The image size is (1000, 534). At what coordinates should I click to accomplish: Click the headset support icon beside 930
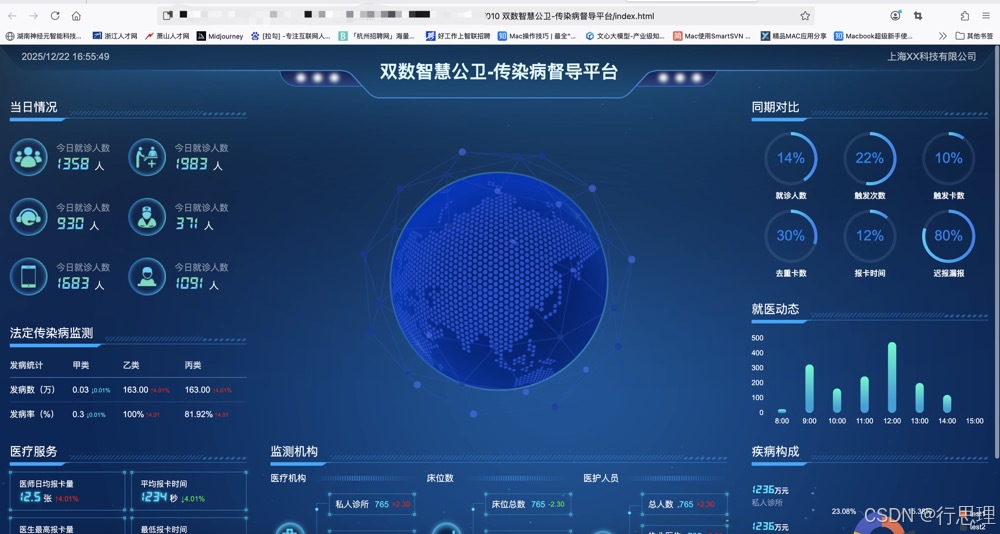29,217
